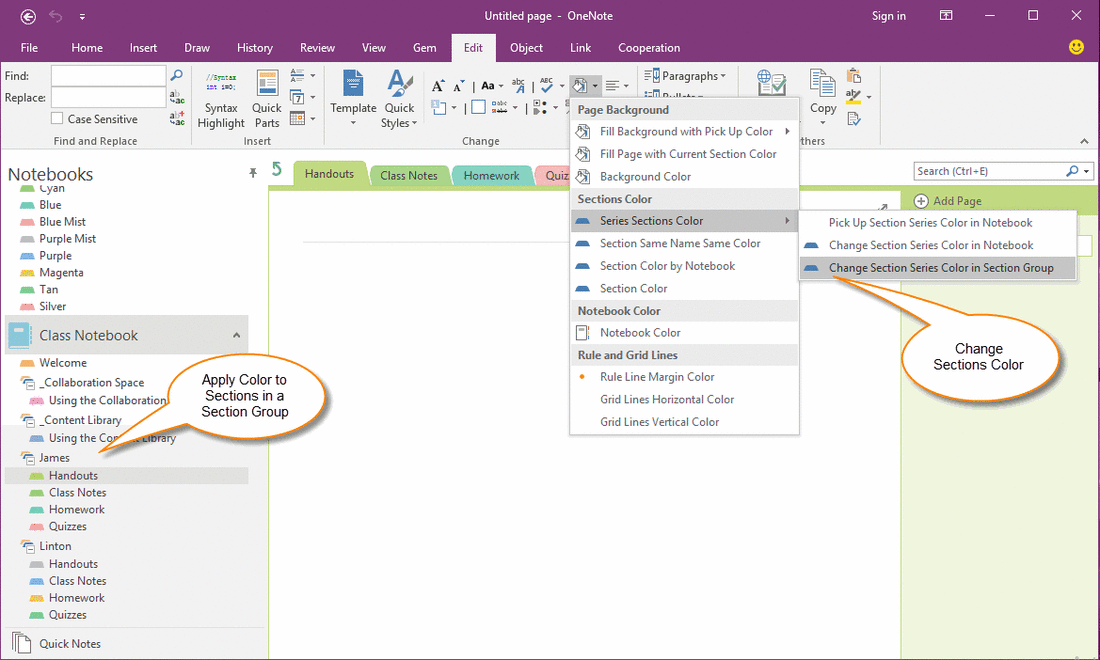Click the square border icon in Change group
The image size is (1100, 660).
coord(478,107)
